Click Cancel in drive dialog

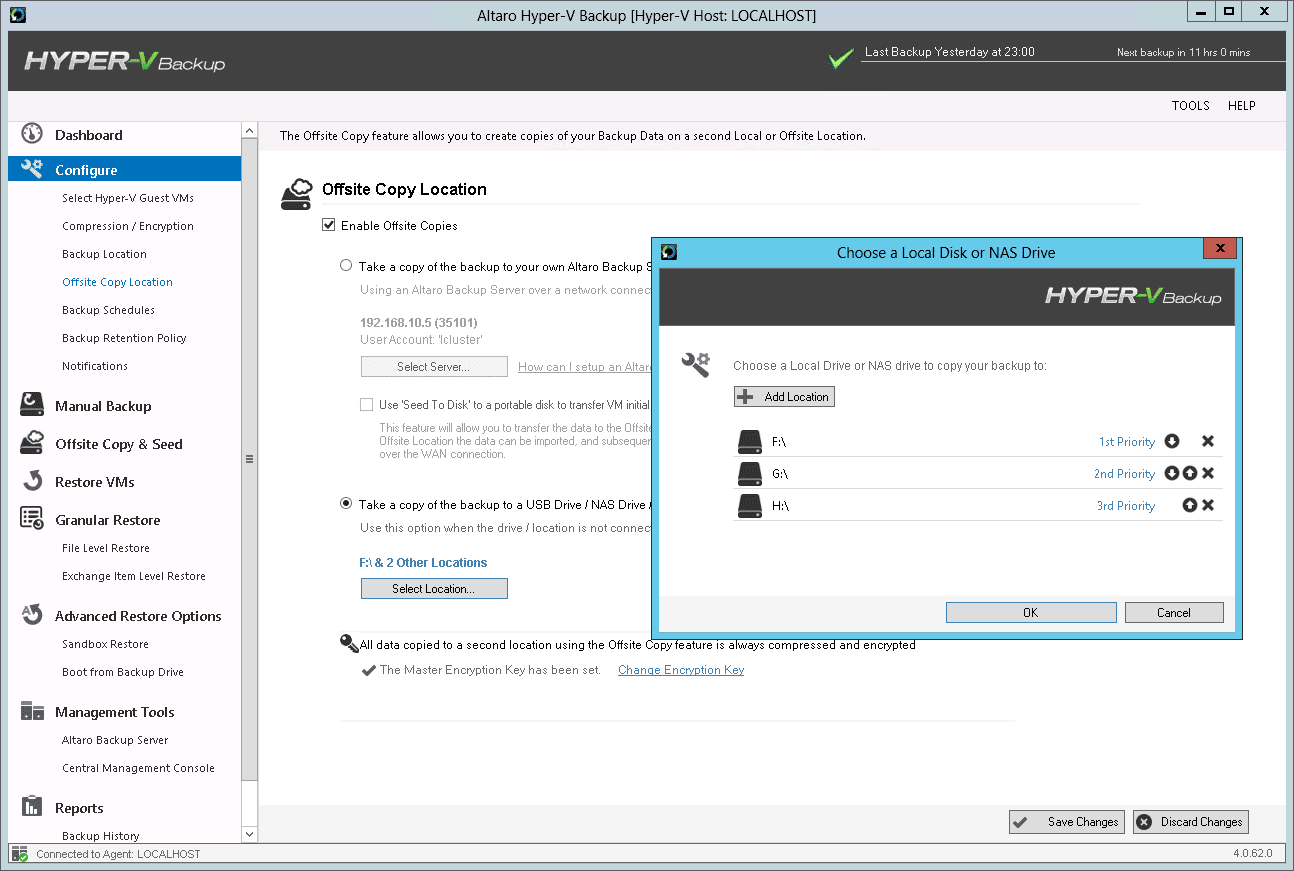pyautogui.click(x=1174, y=613)
